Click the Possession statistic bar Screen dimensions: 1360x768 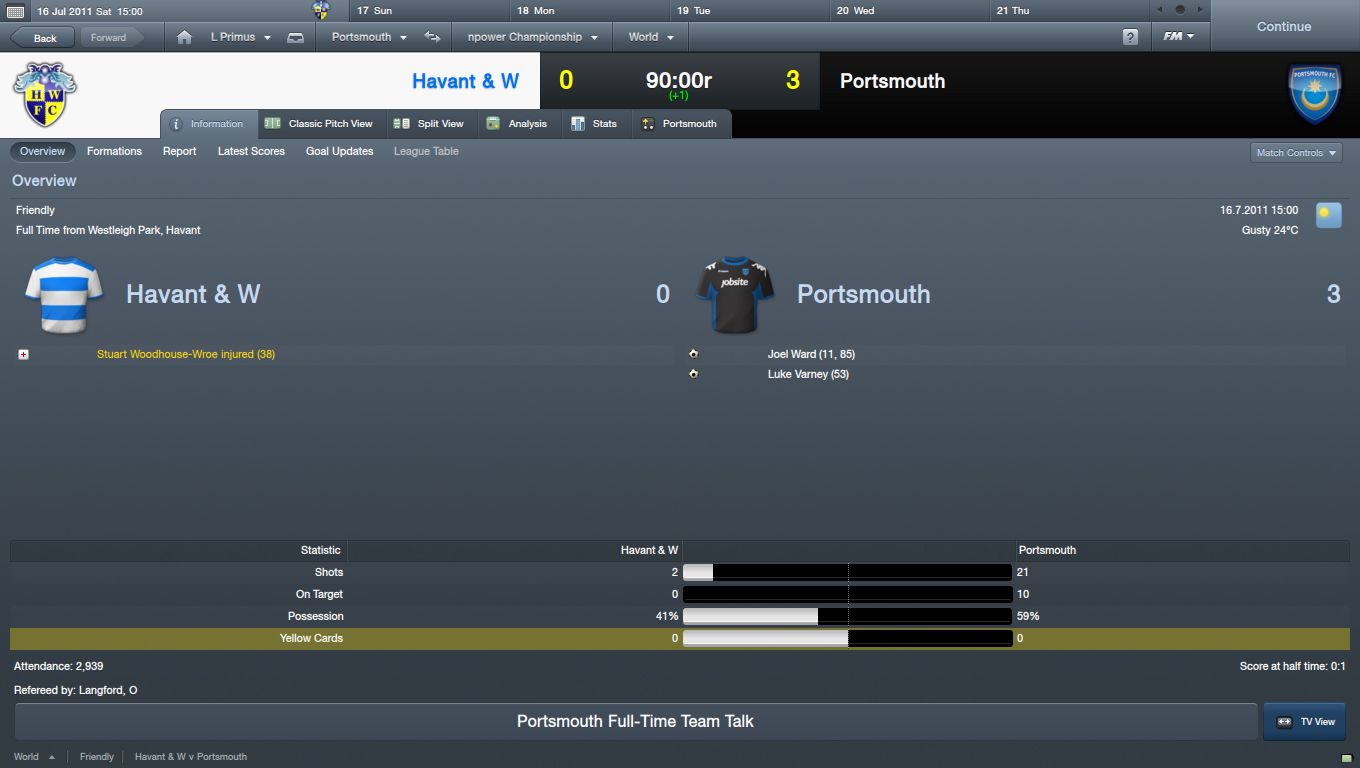[x=847, y=616]
